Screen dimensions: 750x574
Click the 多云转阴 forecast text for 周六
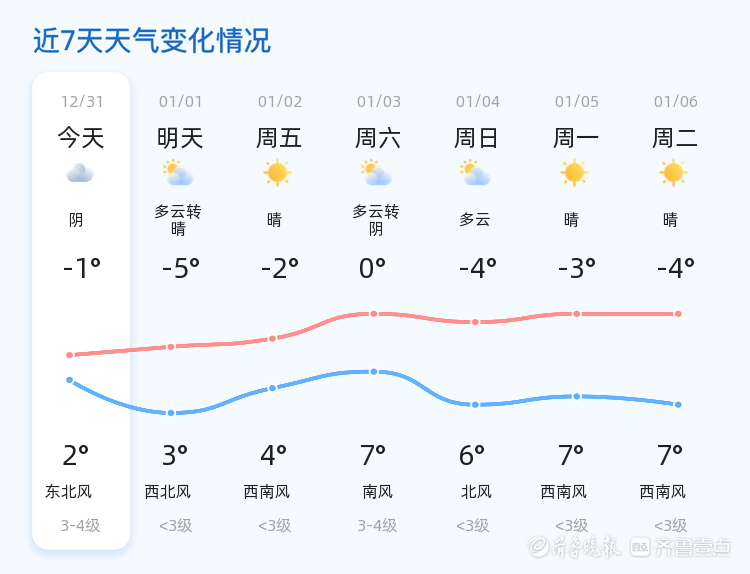pyautogui.click(x=376, y=220)
